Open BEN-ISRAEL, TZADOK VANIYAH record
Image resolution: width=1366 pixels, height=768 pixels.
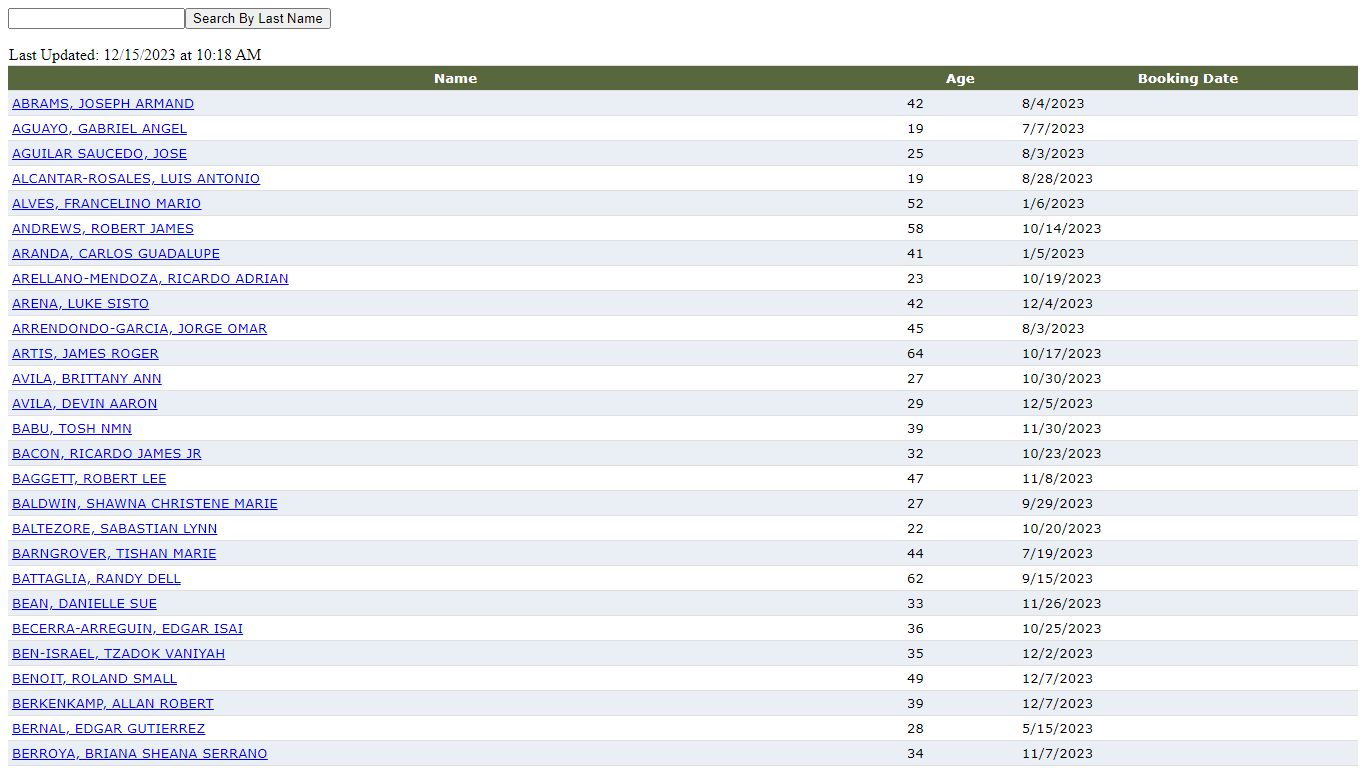(x=118, y=654)
